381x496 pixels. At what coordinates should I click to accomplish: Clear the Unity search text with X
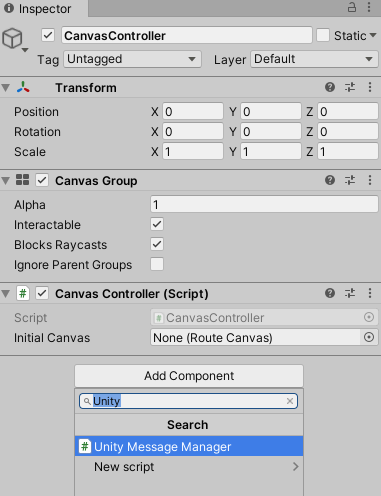pos(290,401)
